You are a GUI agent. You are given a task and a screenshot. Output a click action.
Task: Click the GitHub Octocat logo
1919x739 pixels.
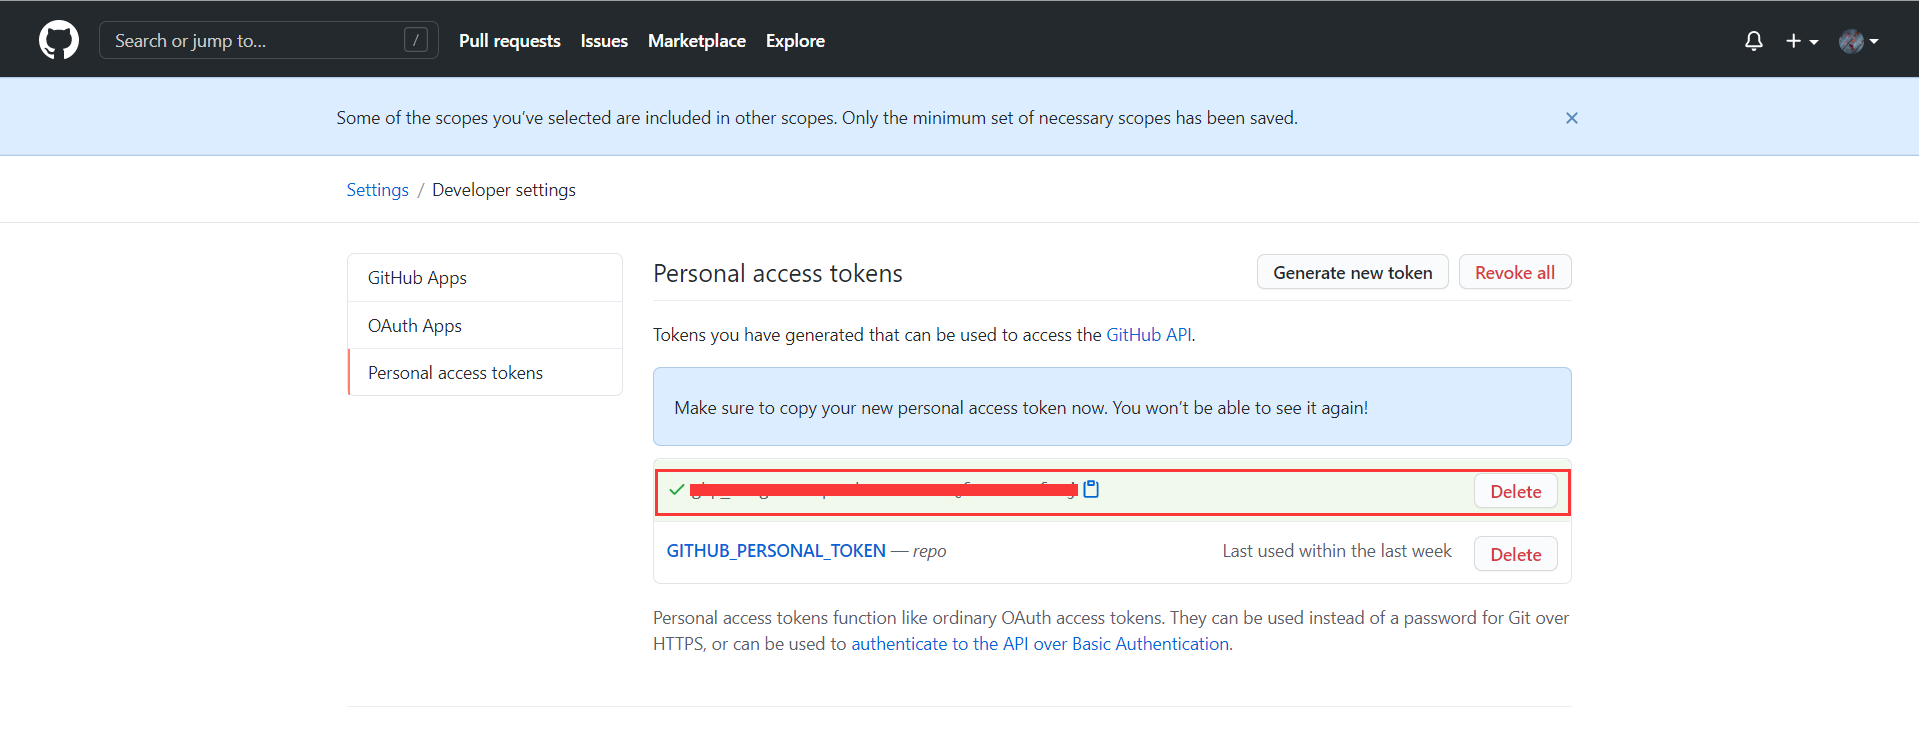pos(58,41)
